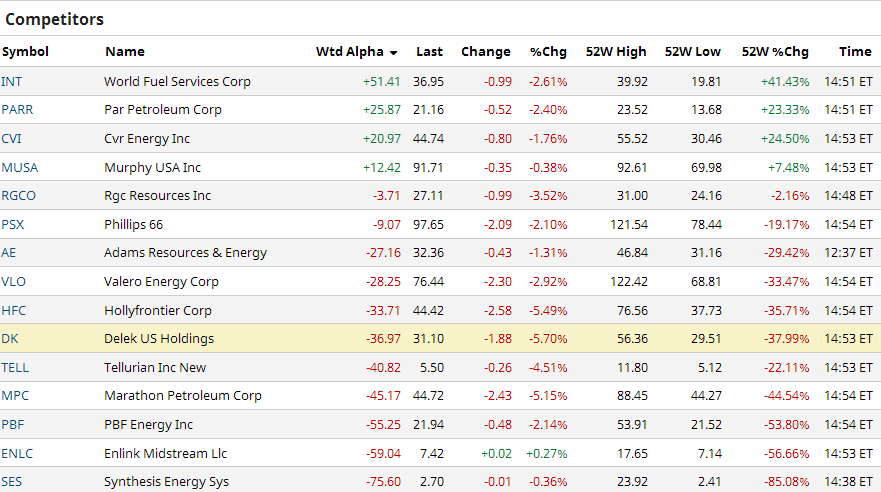Click the +25.87 weighted alpha value

382,110
